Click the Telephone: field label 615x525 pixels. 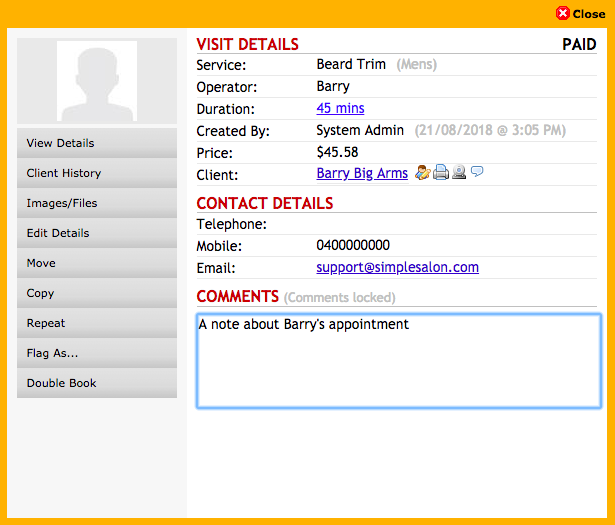(x=231, y=224)
